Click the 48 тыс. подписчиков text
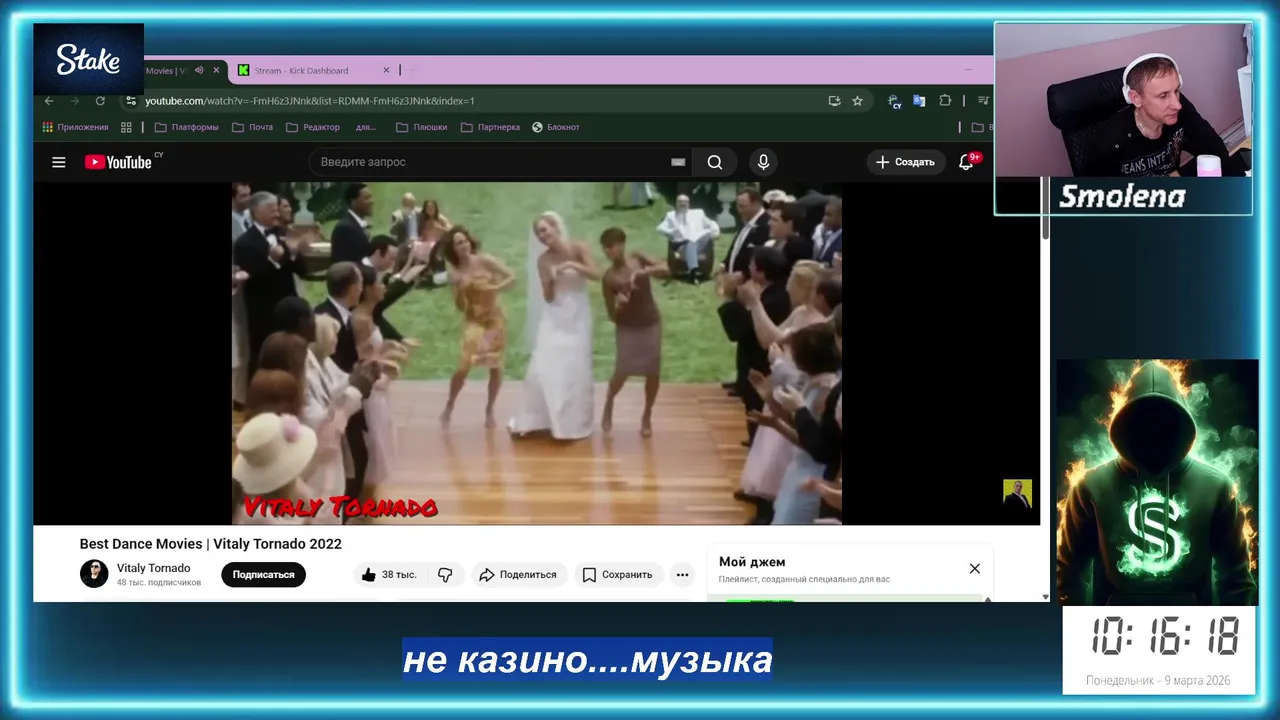This screenshot has width=1280, height=720. pos(159,583)
